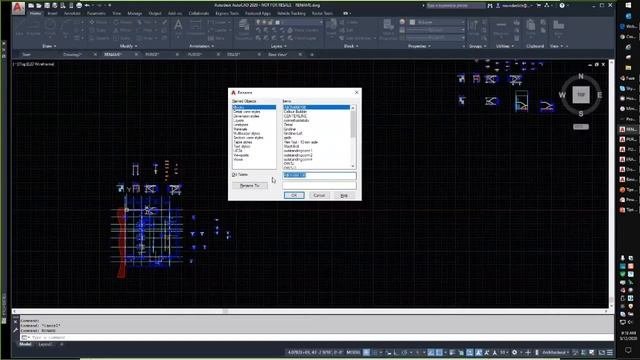Switch to the Layout1 tab

click(45, 344)
